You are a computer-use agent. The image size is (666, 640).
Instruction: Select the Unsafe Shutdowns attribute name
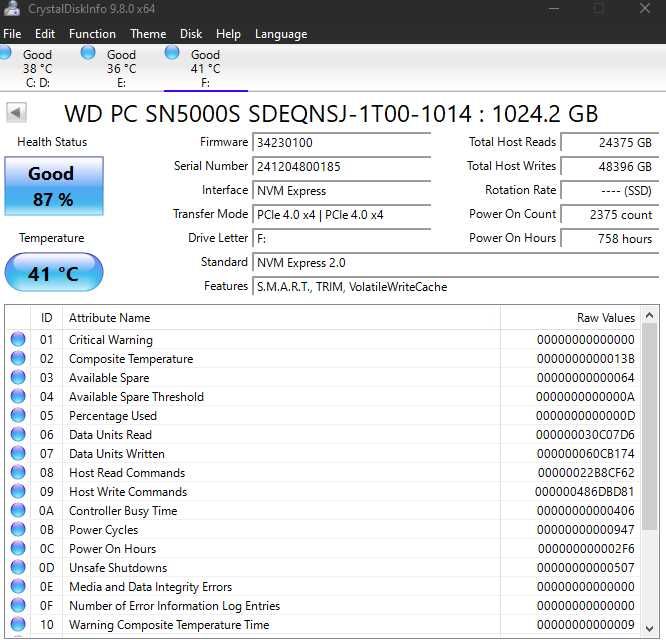click(118, 568)
